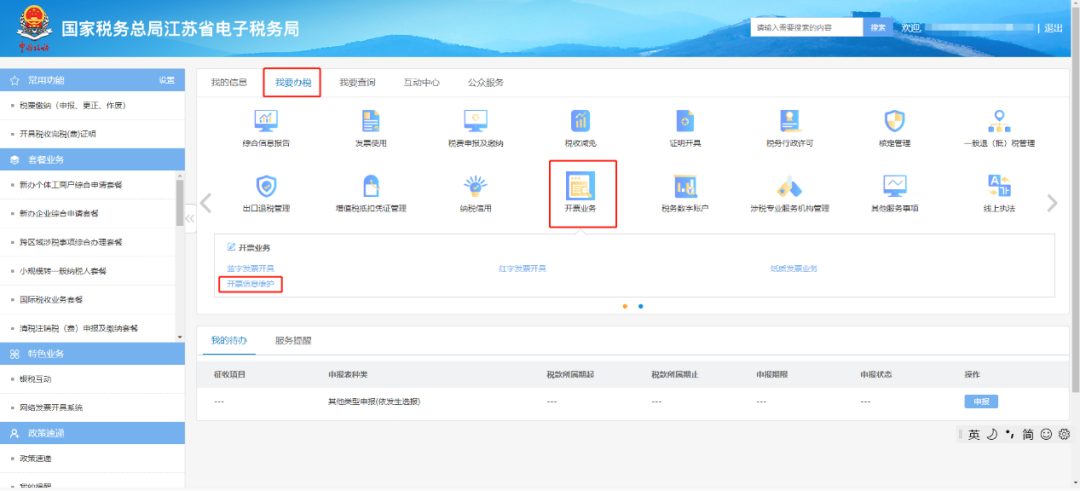Switch to the 我要查询 tab
The width and height of the screenshot is (1080, 491).
[x=357, y=82]
